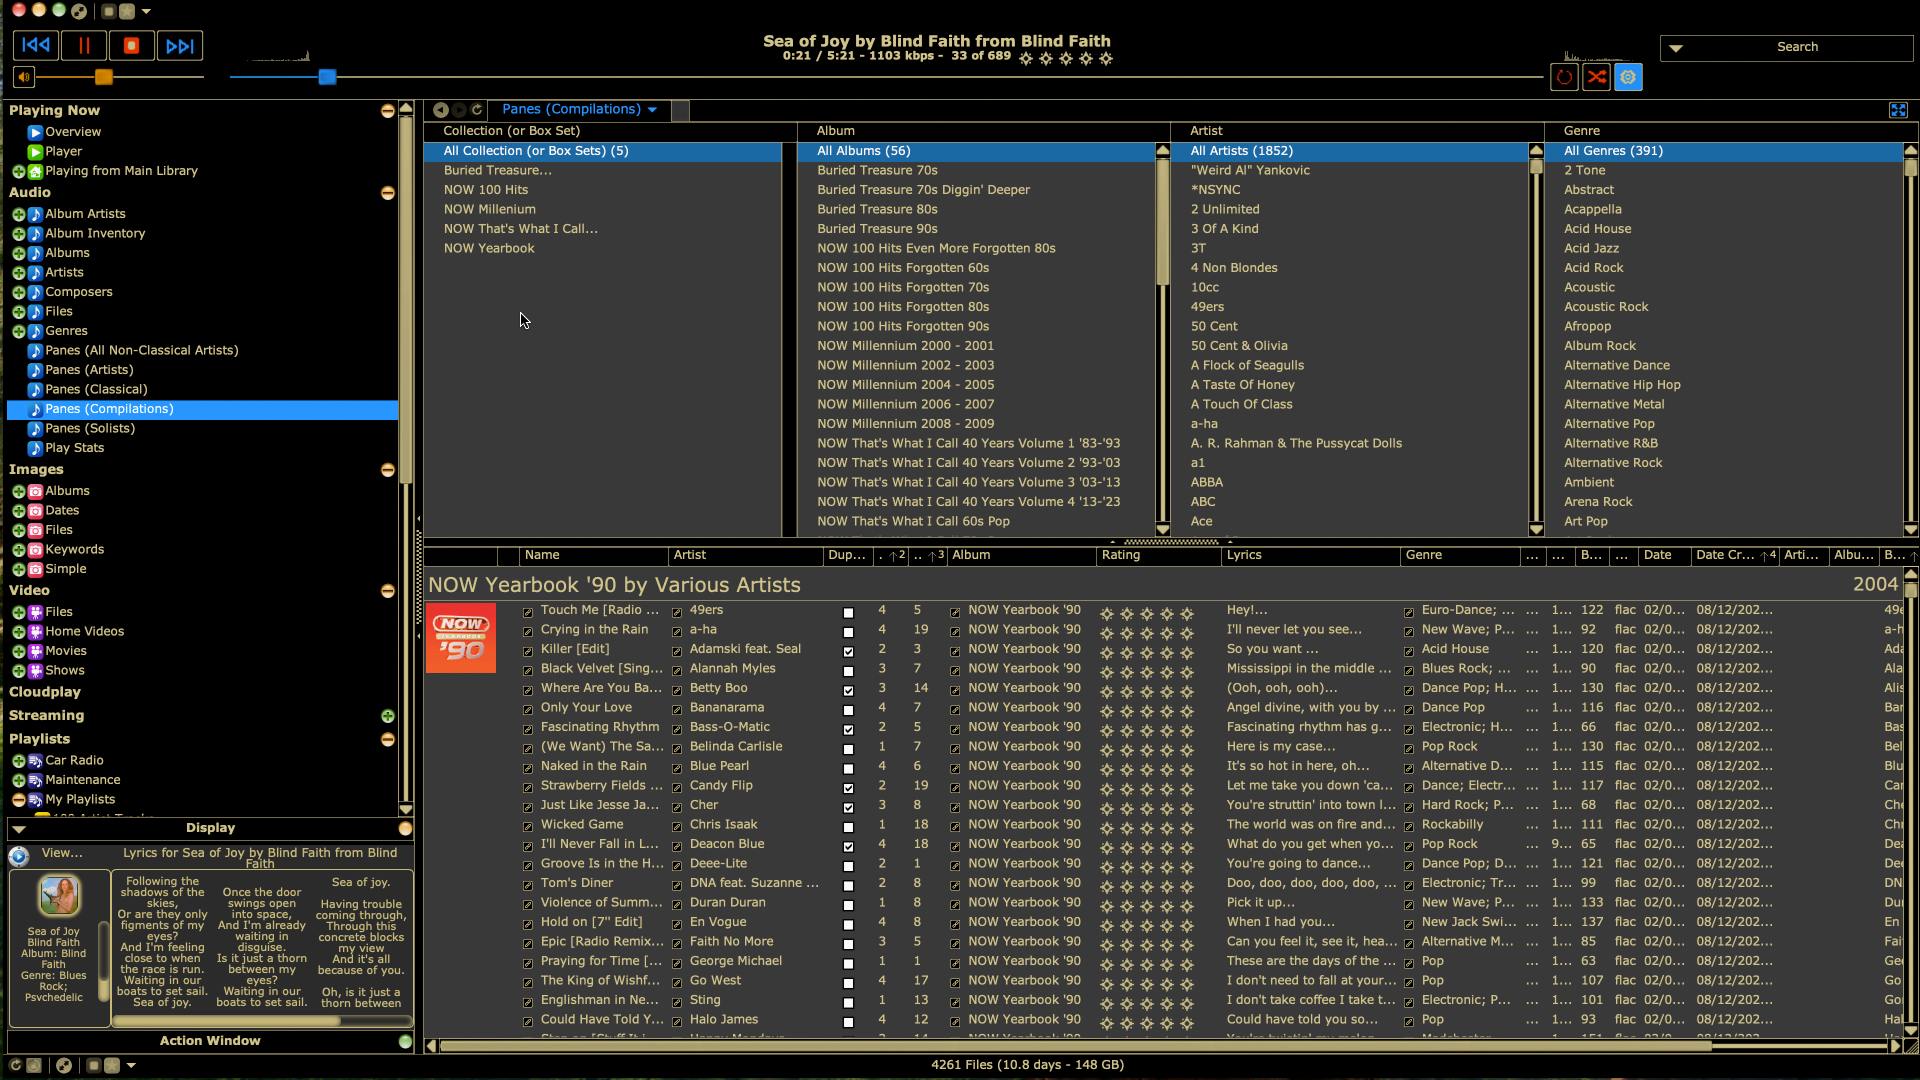Select NOW Yearbook in the Collection pane
Viewport: 1920px width, 1080px height.
click(x=489, y=248)
